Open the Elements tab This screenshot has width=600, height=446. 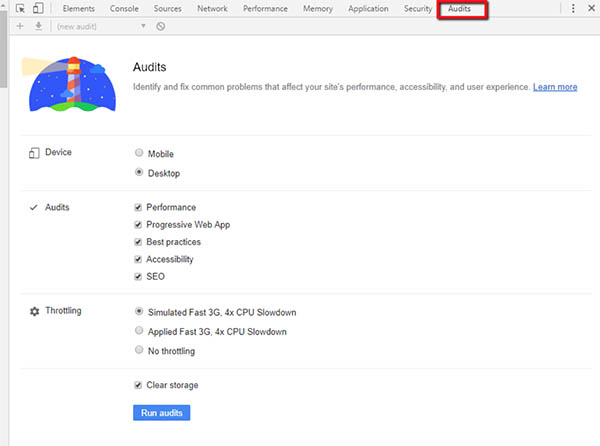(x=78, y=8)
